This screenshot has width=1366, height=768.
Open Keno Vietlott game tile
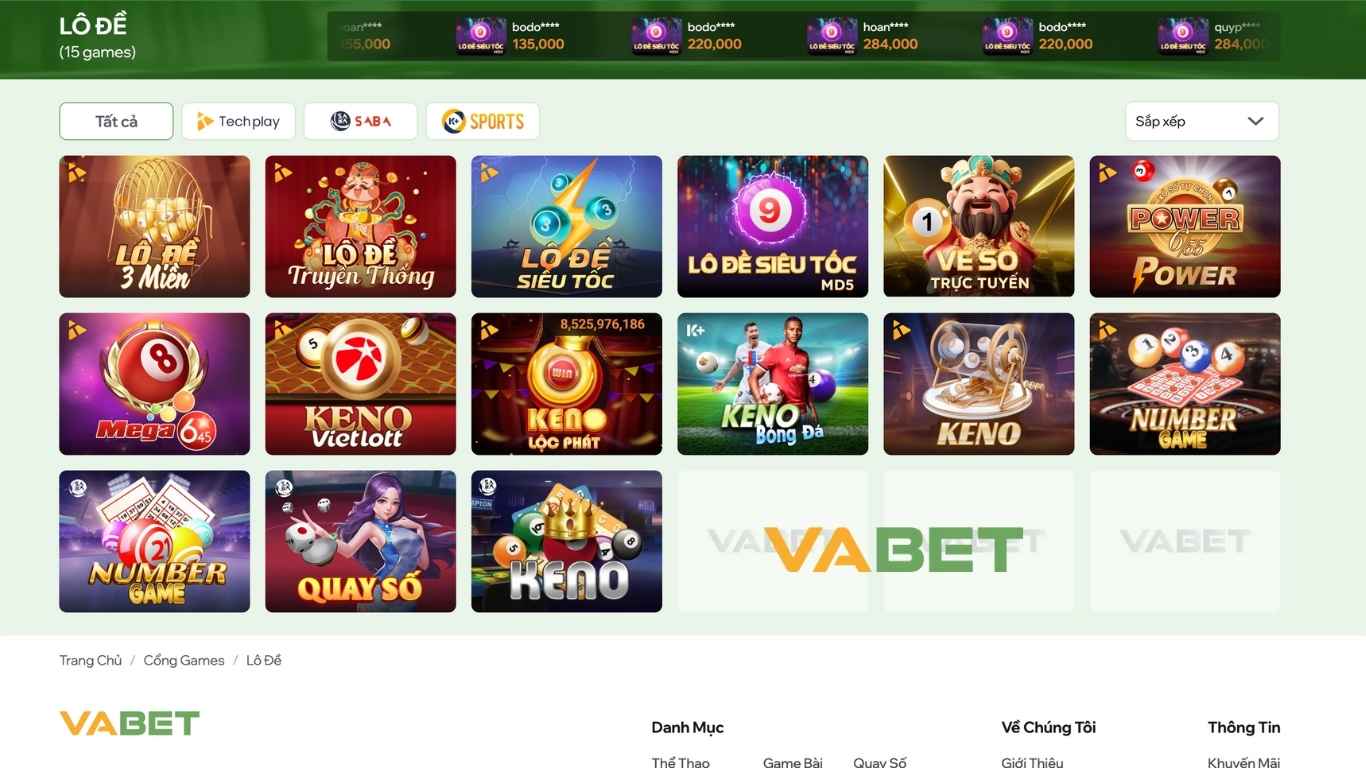point(360,384)
